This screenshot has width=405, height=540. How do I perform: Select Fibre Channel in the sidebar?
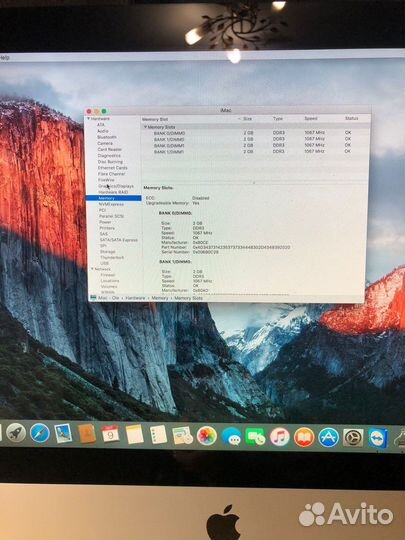[111, 174]
